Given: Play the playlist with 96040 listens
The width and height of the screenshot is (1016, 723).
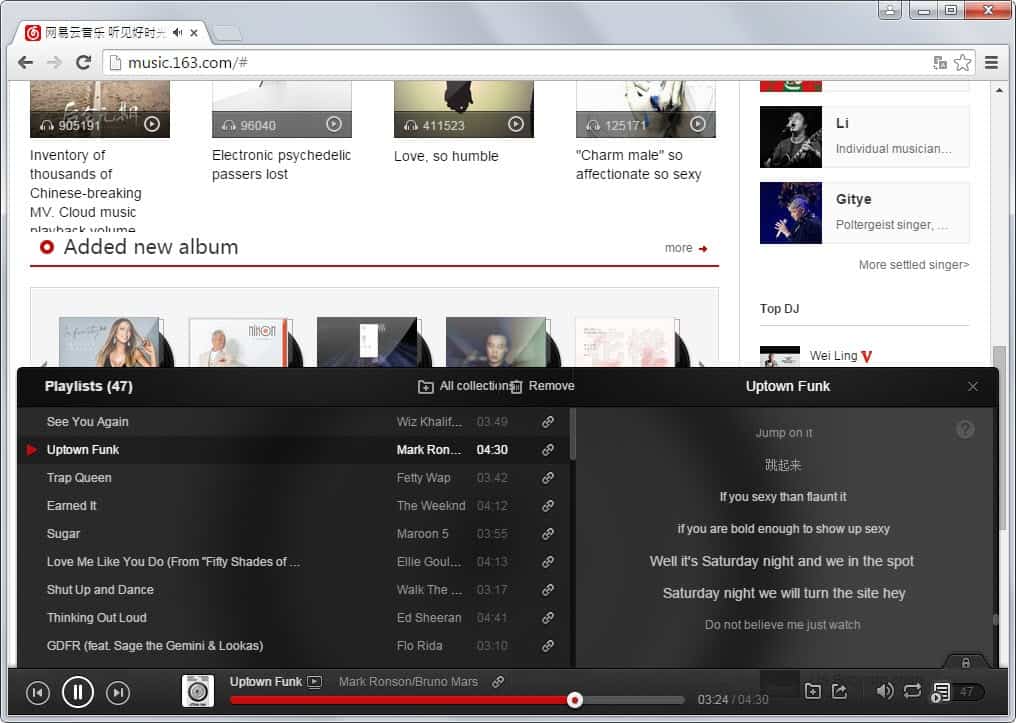Looking at the screenshot, I should 334,124.
